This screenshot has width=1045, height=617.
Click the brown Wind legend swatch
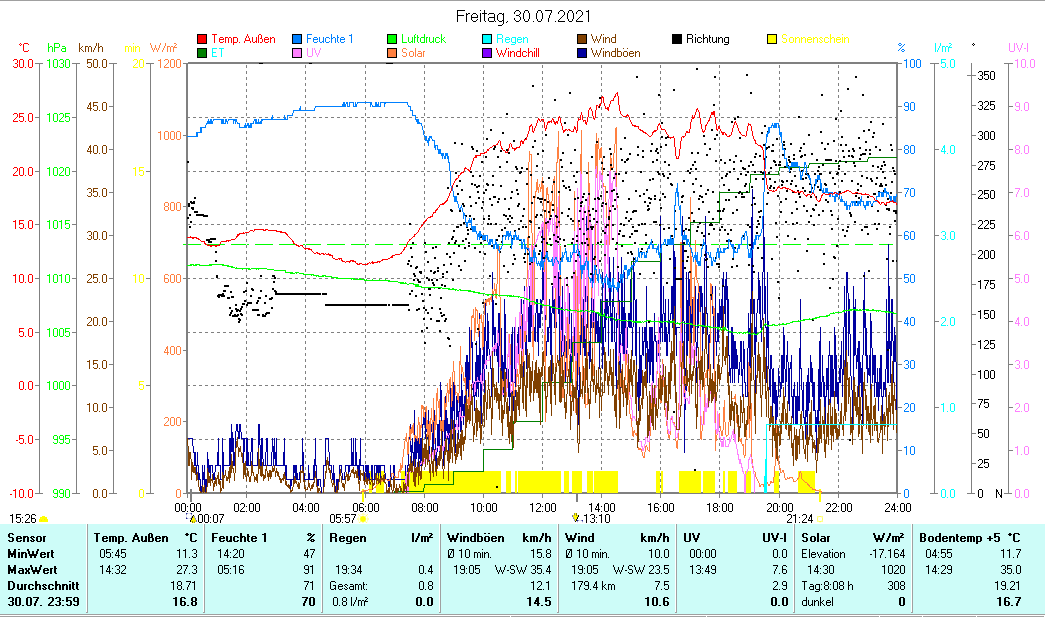pos(582,39)
